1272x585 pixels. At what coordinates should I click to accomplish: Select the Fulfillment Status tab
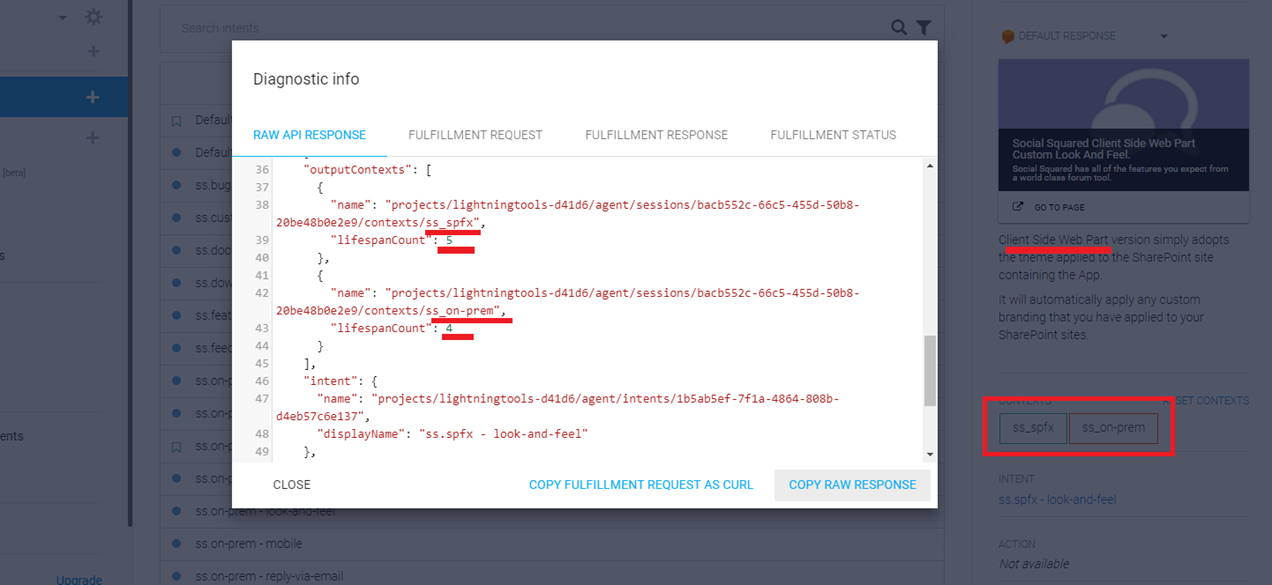pos(833,135)
